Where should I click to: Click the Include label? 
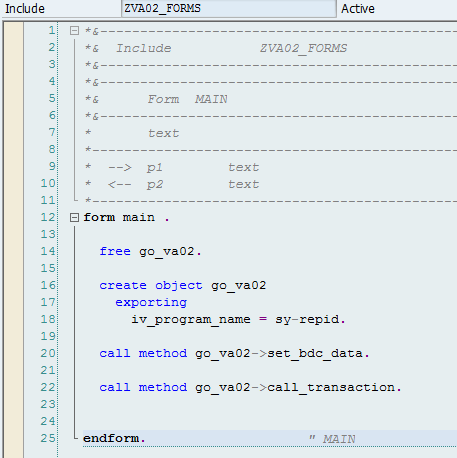click(25, 9)
